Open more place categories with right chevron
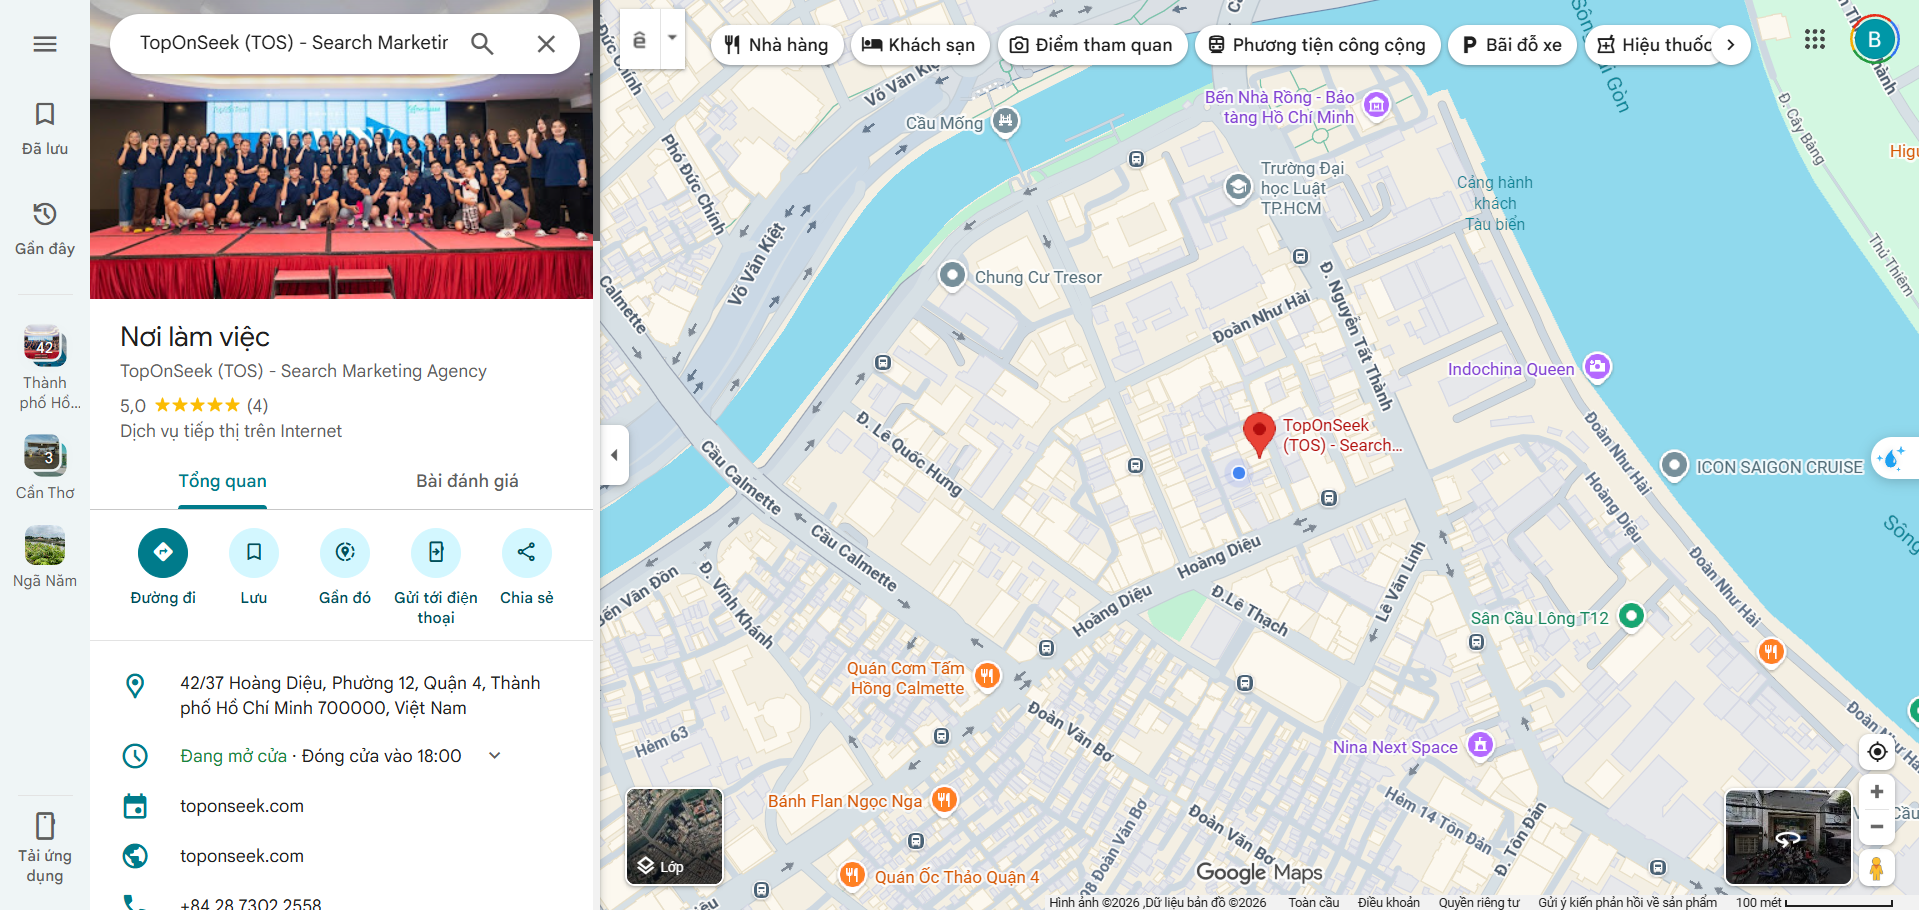Image resolution: width=1919 pixels, height=910 pixels. coord(1731,44)
